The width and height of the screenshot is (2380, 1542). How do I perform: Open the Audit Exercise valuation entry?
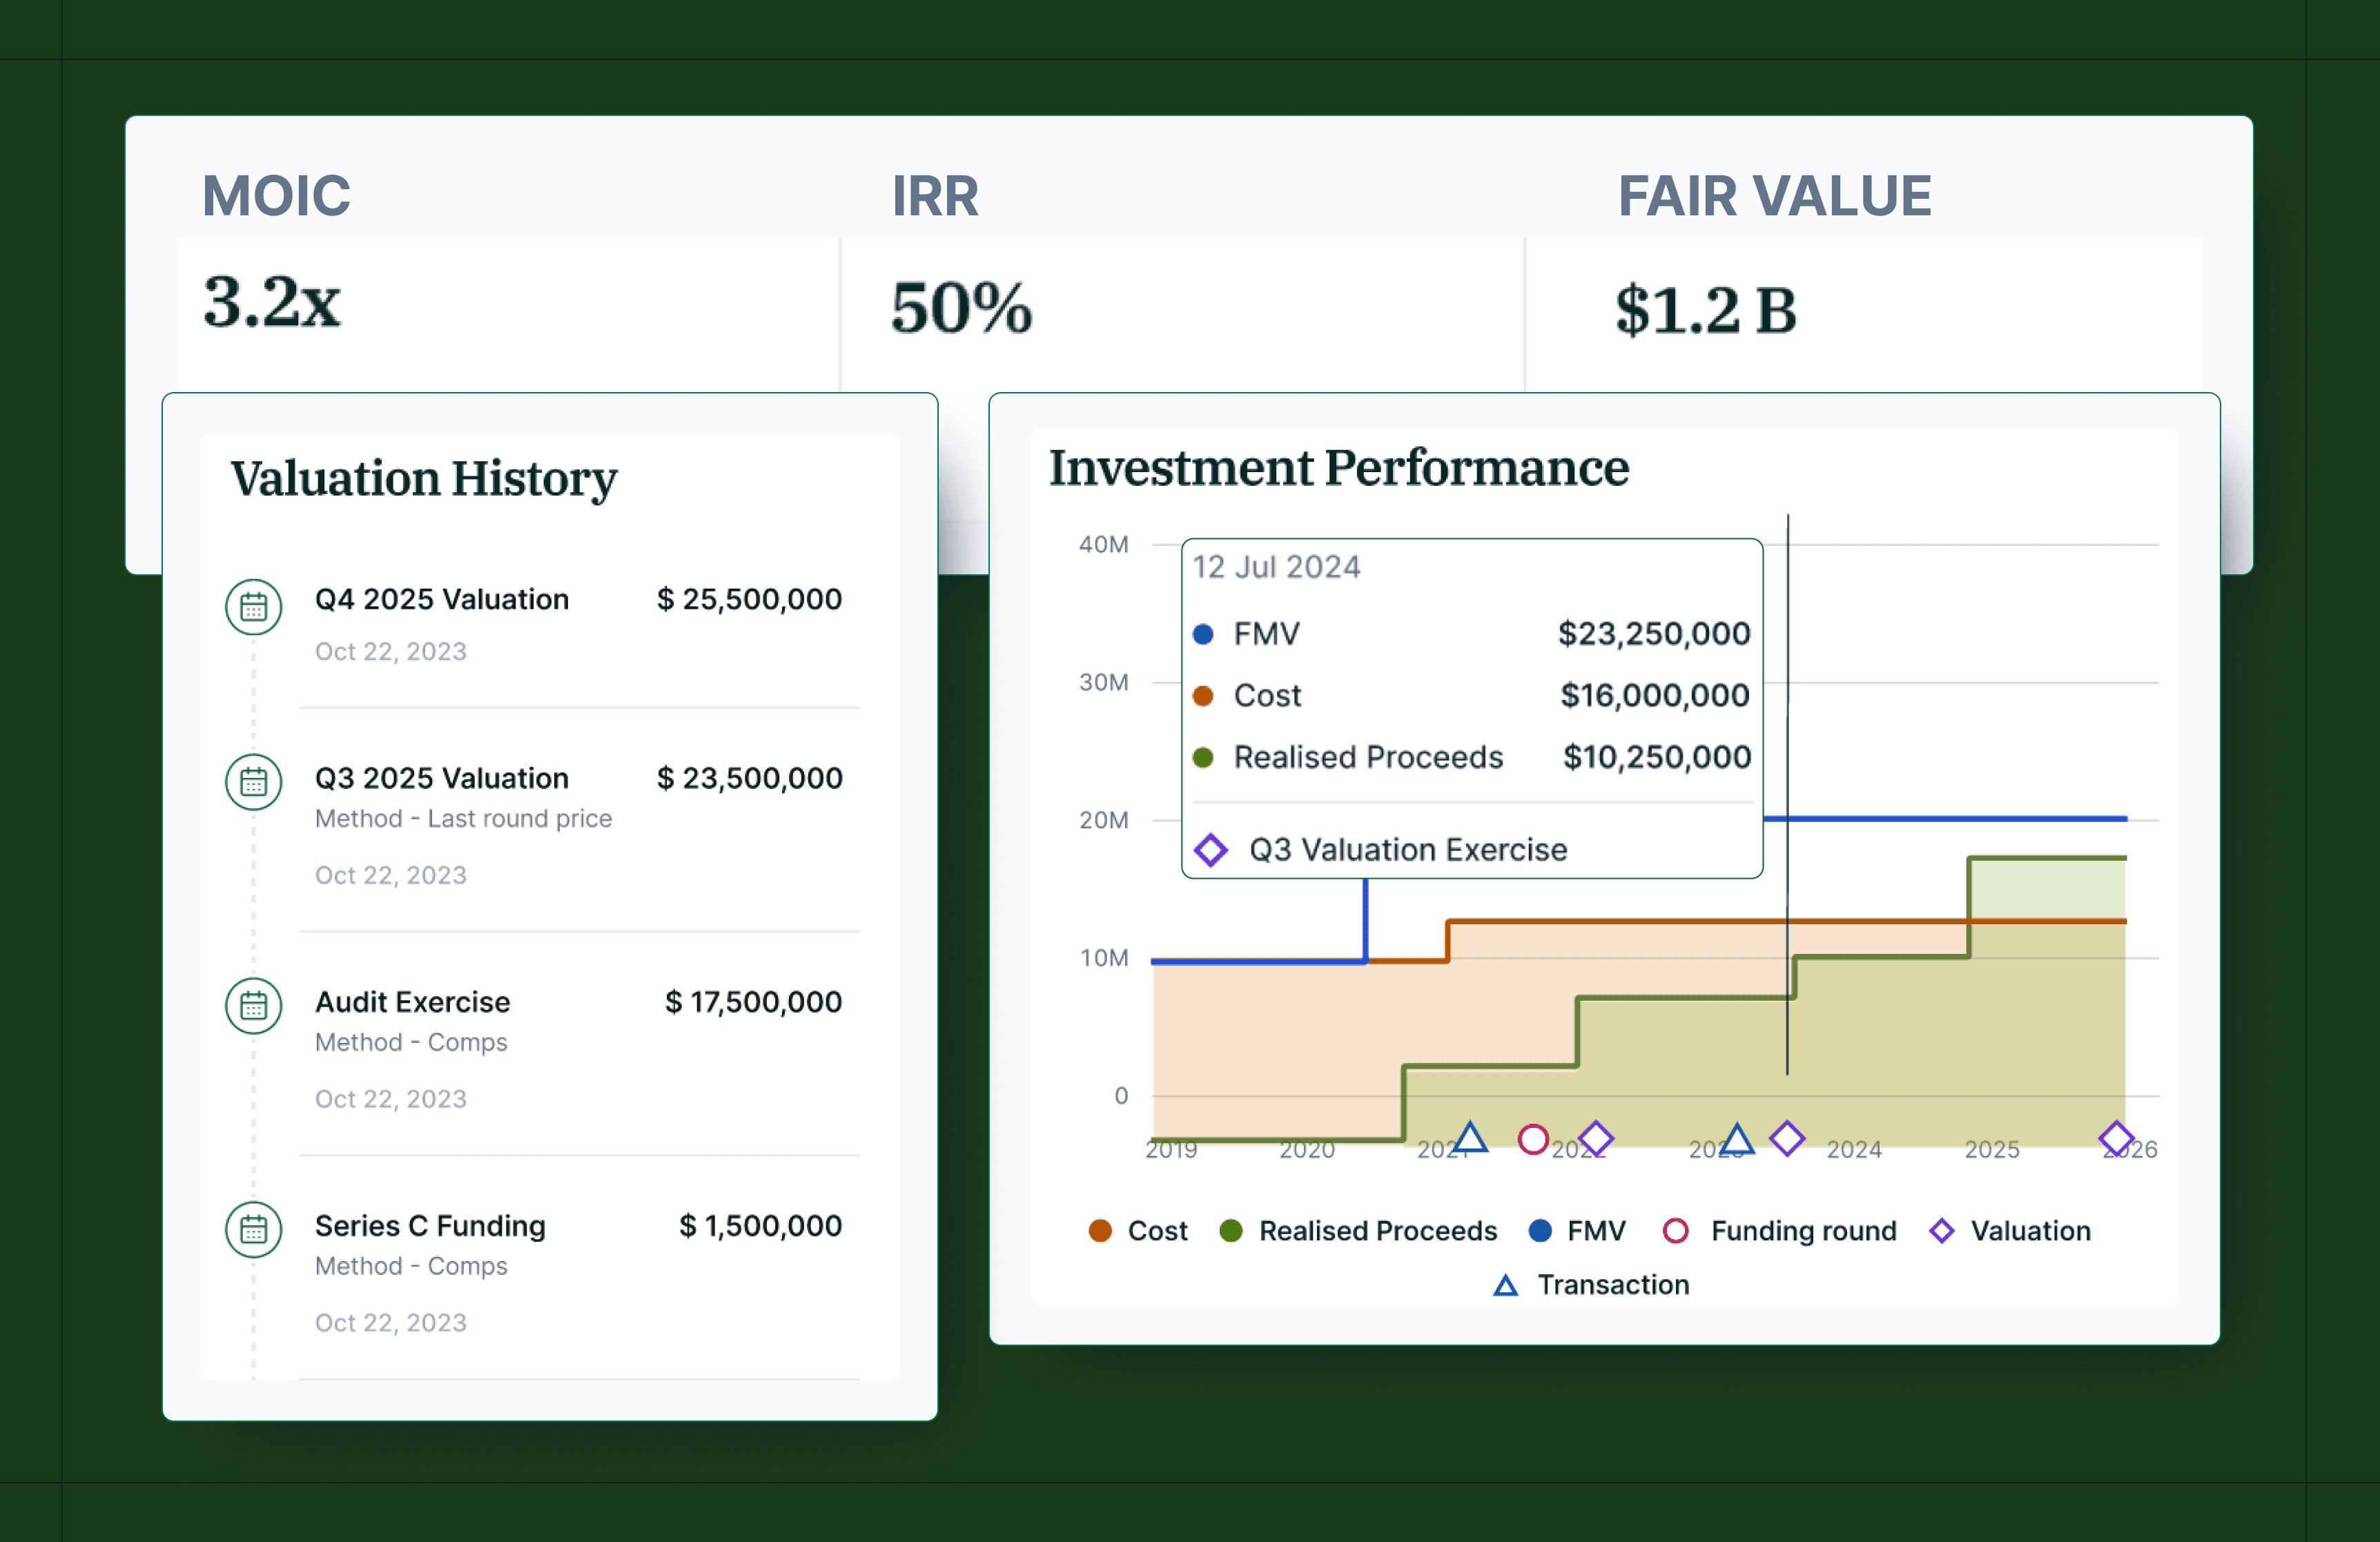click(x=412, y=1002)
